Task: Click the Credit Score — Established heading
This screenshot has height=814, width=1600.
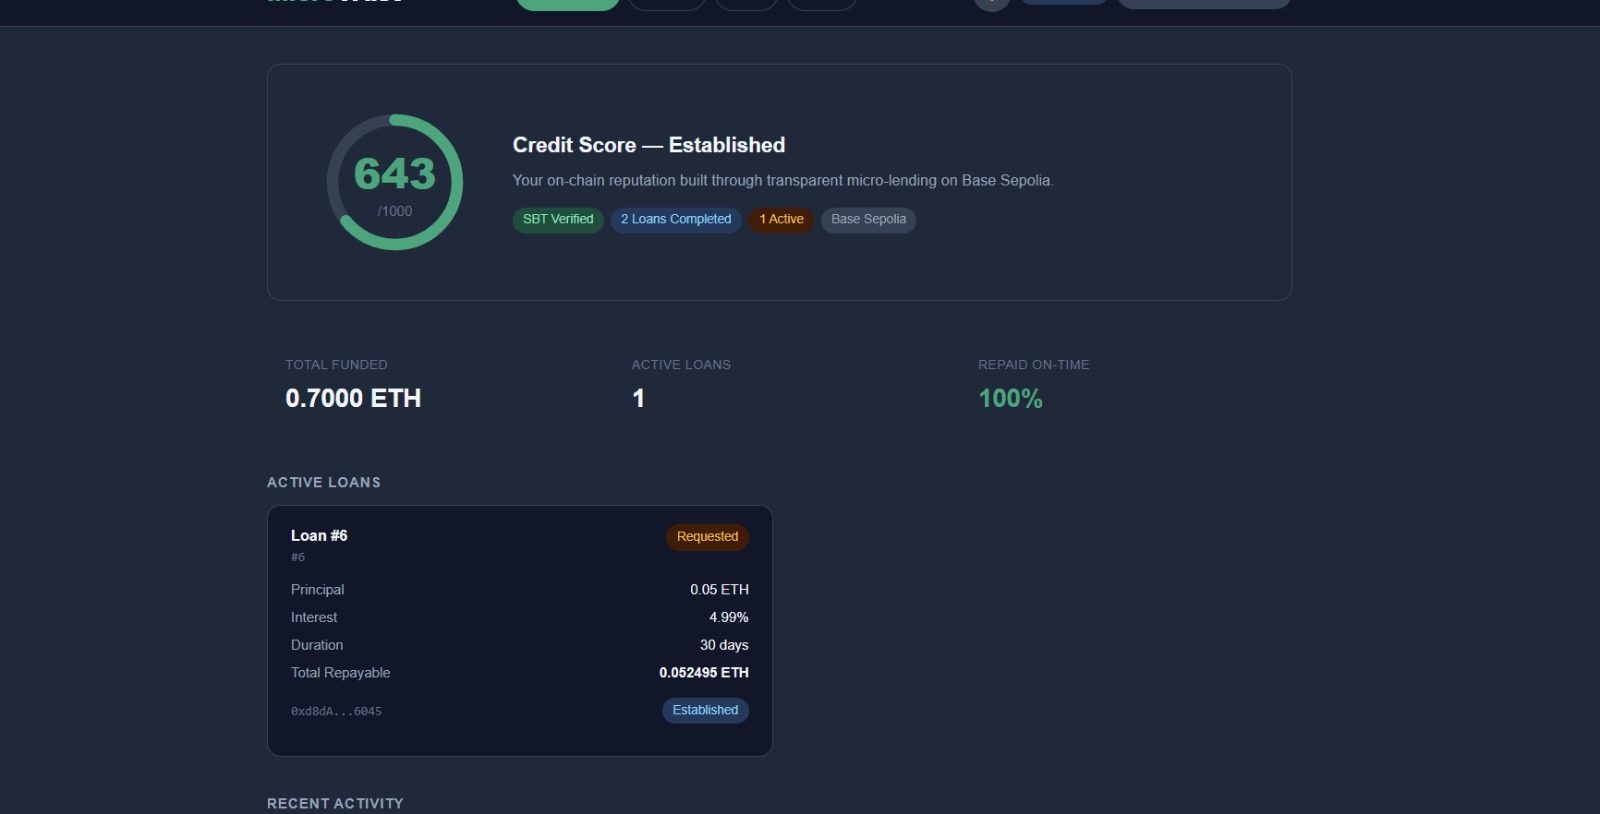Action: pos(649,145)
